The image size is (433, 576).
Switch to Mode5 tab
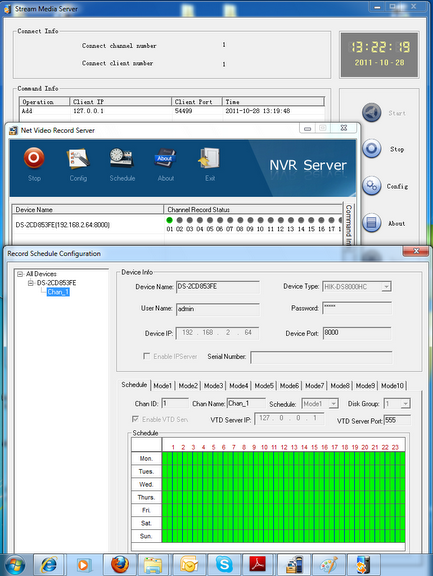click(x=264, y=385)
